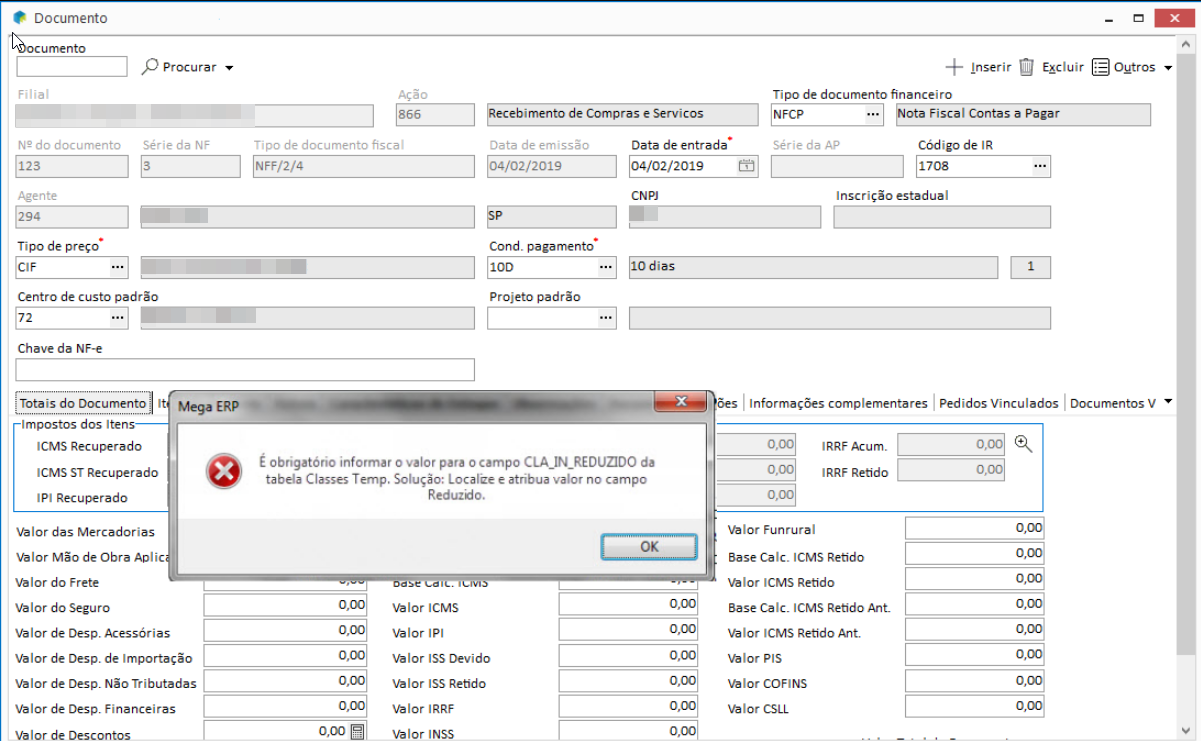The width and height of the screenshot is (1201, 741).
Task: Switch to Informações complementares tab
Action: pos(838,403)
